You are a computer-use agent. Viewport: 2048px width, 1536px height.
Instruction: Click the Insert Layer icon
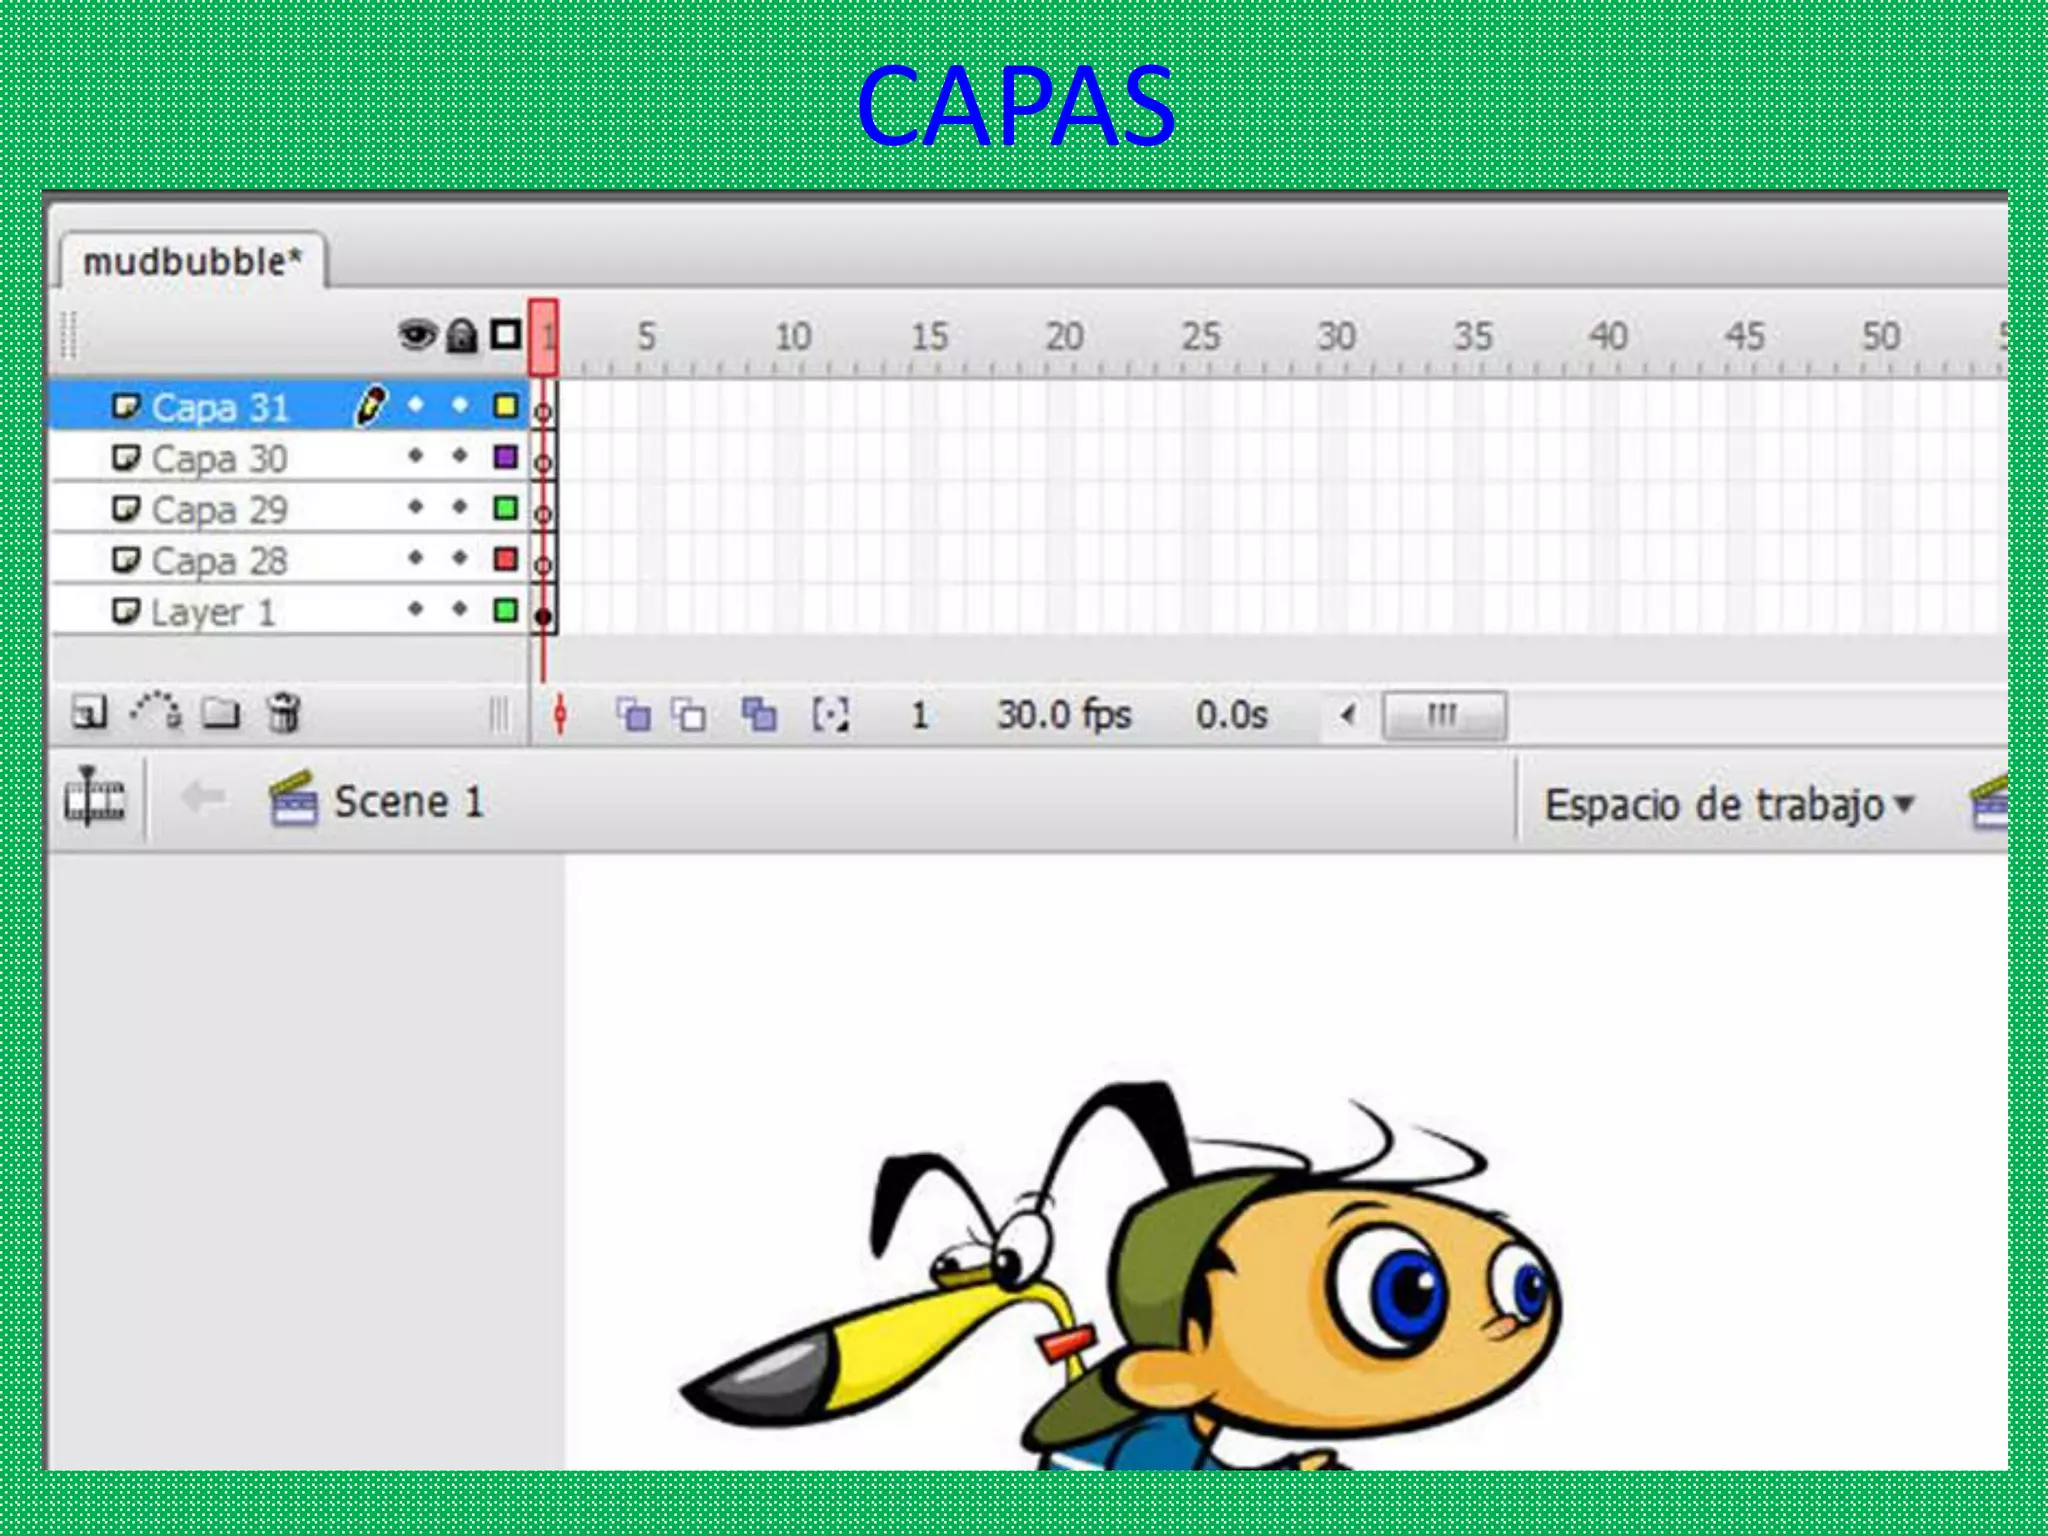coord(89,714)
